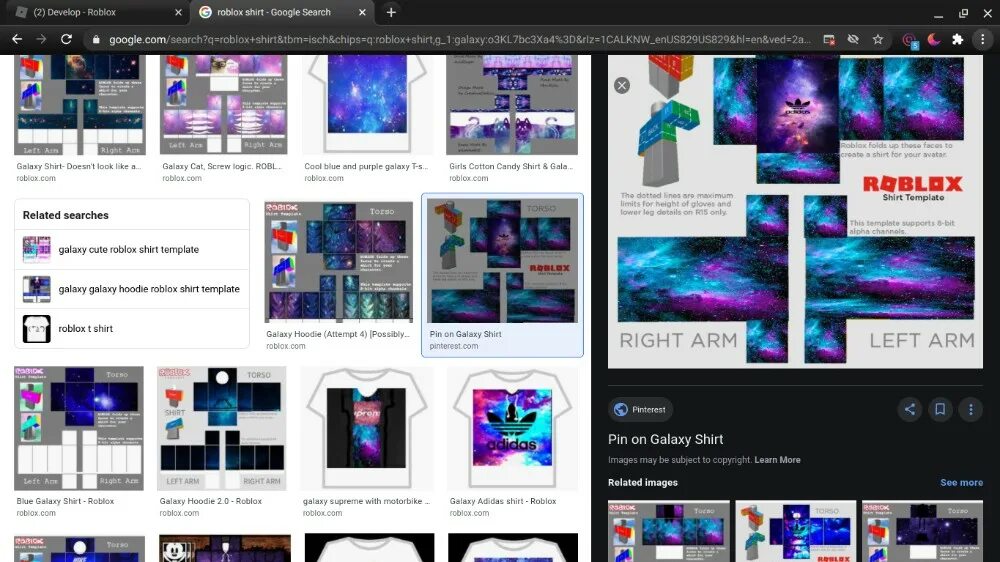This screenshot has height=562, width=1000.
Task: Go forward in browser history
Action: point(41,40)
